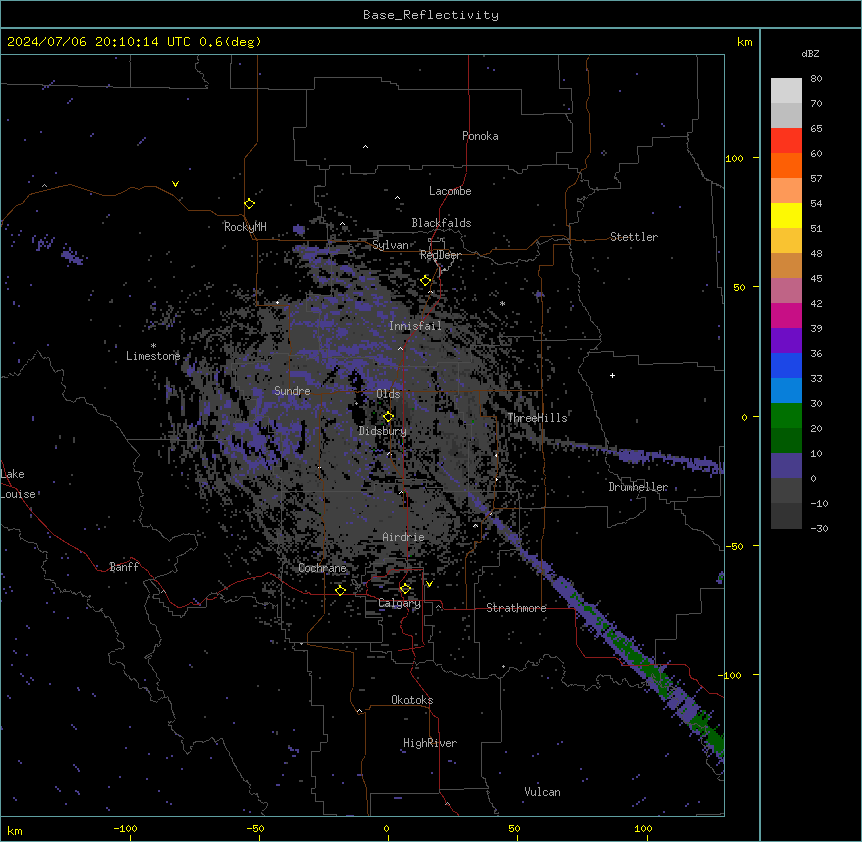Viewport: 862px width, 842px height.
Task: Click the asterisk marker above Limestone
Action: pyautogui.click(x=153, y=345)
